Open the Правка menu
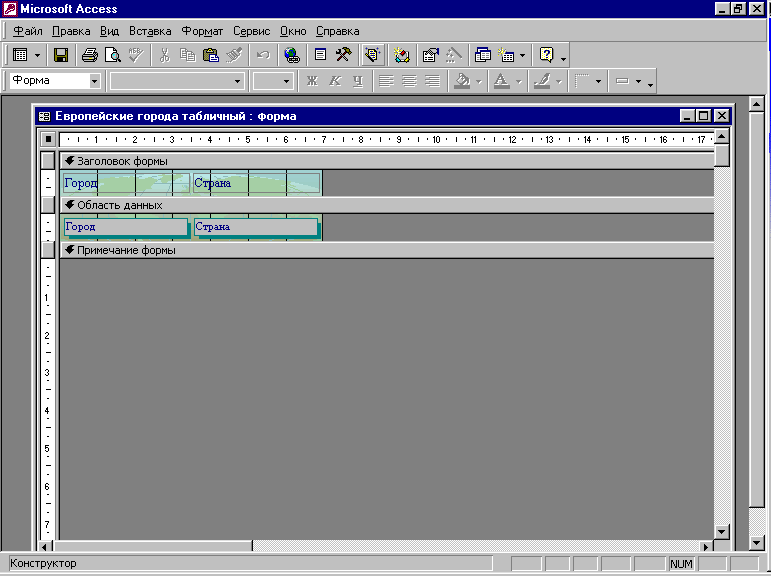 [71, 31]
